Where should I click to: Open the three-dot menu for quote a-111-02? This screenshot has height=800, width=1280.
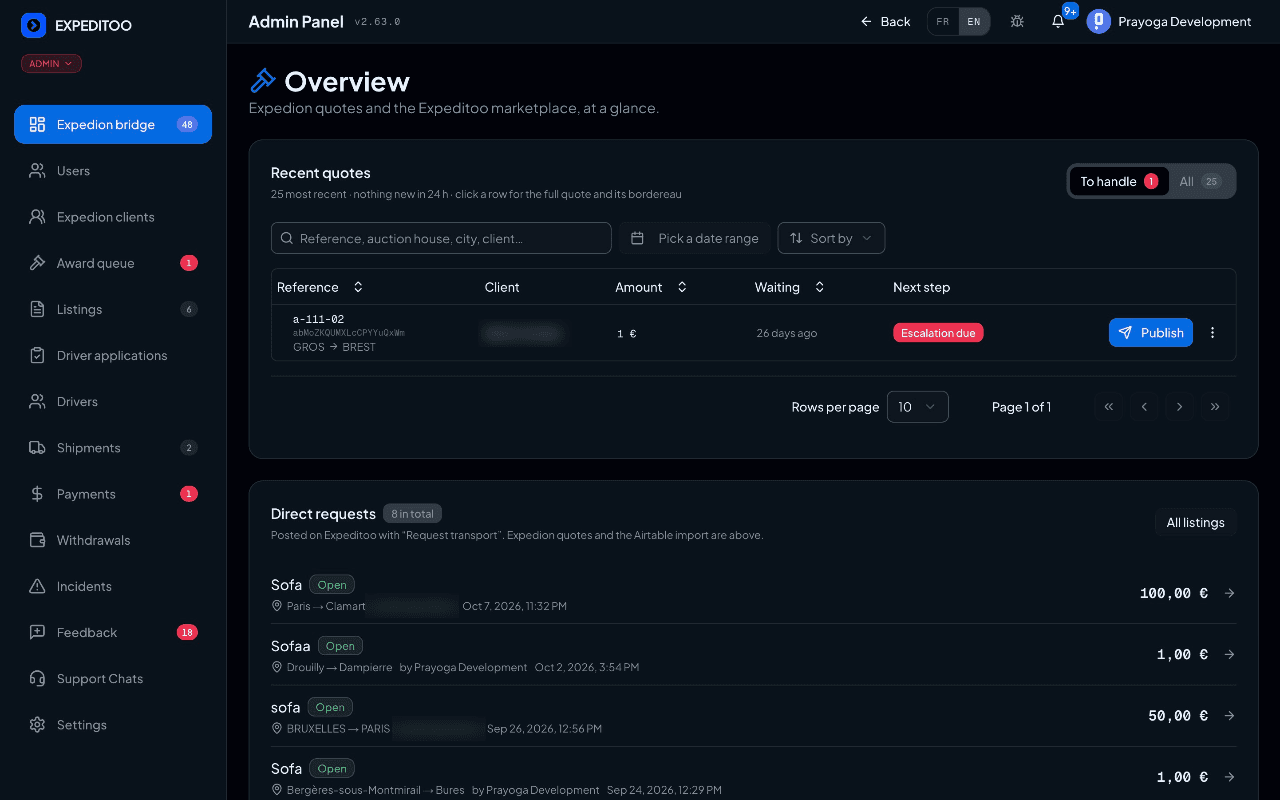[x=1212, y=333]
